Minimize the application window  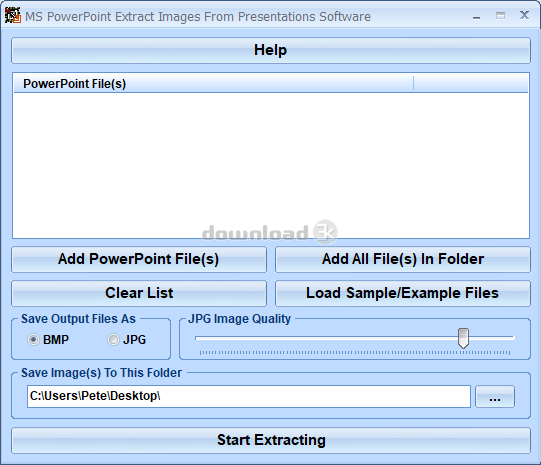point(476,16)
